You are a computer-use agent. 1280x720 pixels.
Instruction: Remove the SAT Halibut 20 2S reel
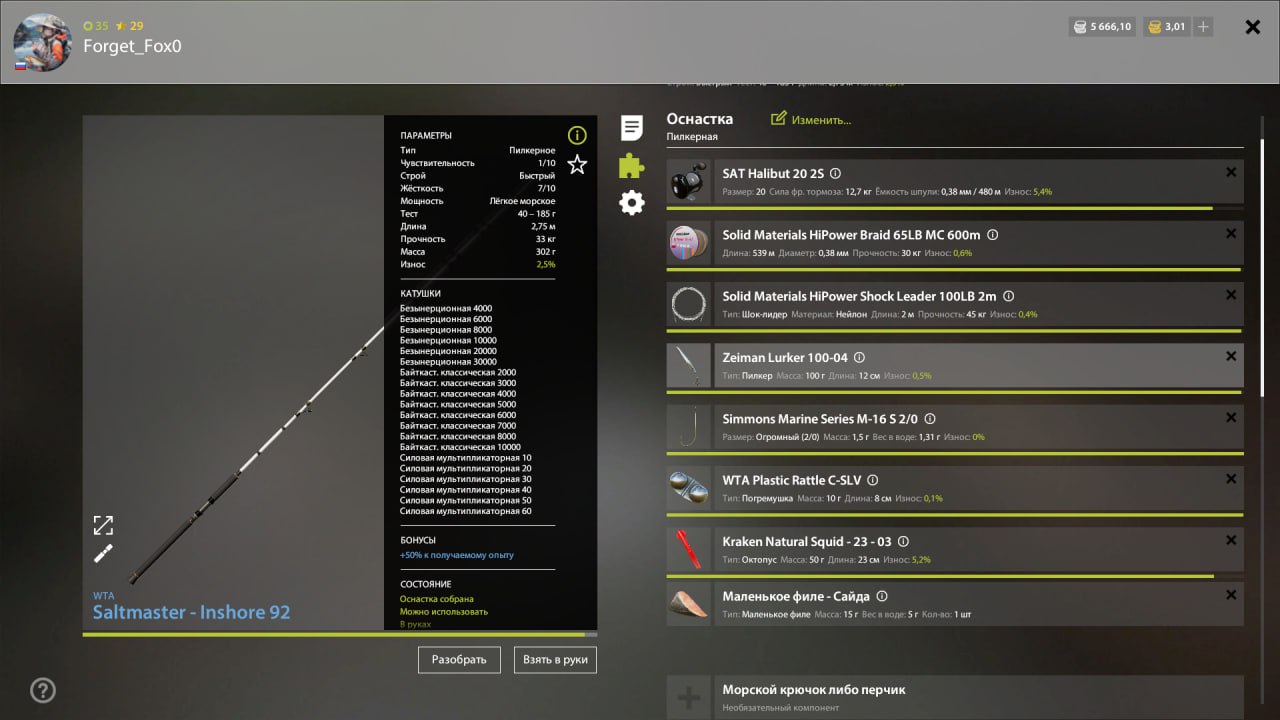point(1231,172)
